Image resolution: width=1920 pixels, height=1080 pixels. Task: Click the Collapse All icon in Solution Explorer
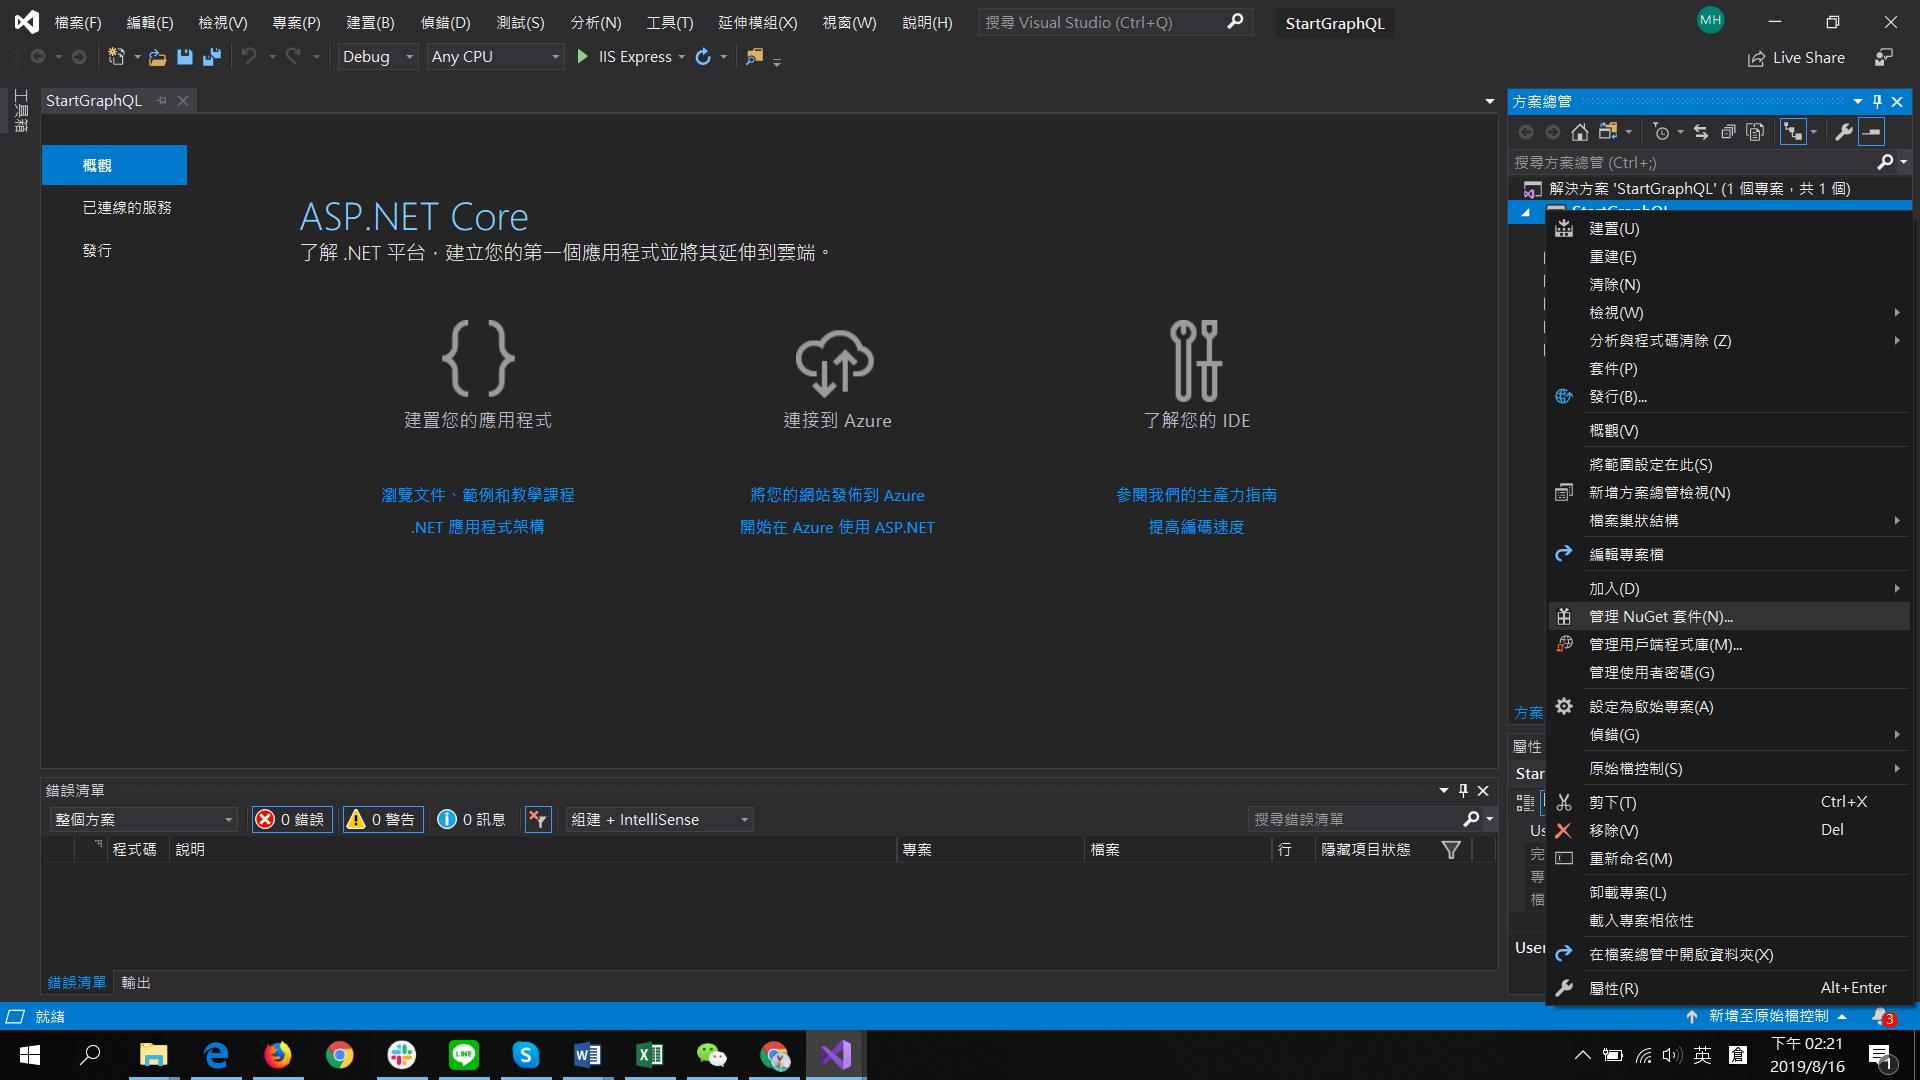(1727, 132)
